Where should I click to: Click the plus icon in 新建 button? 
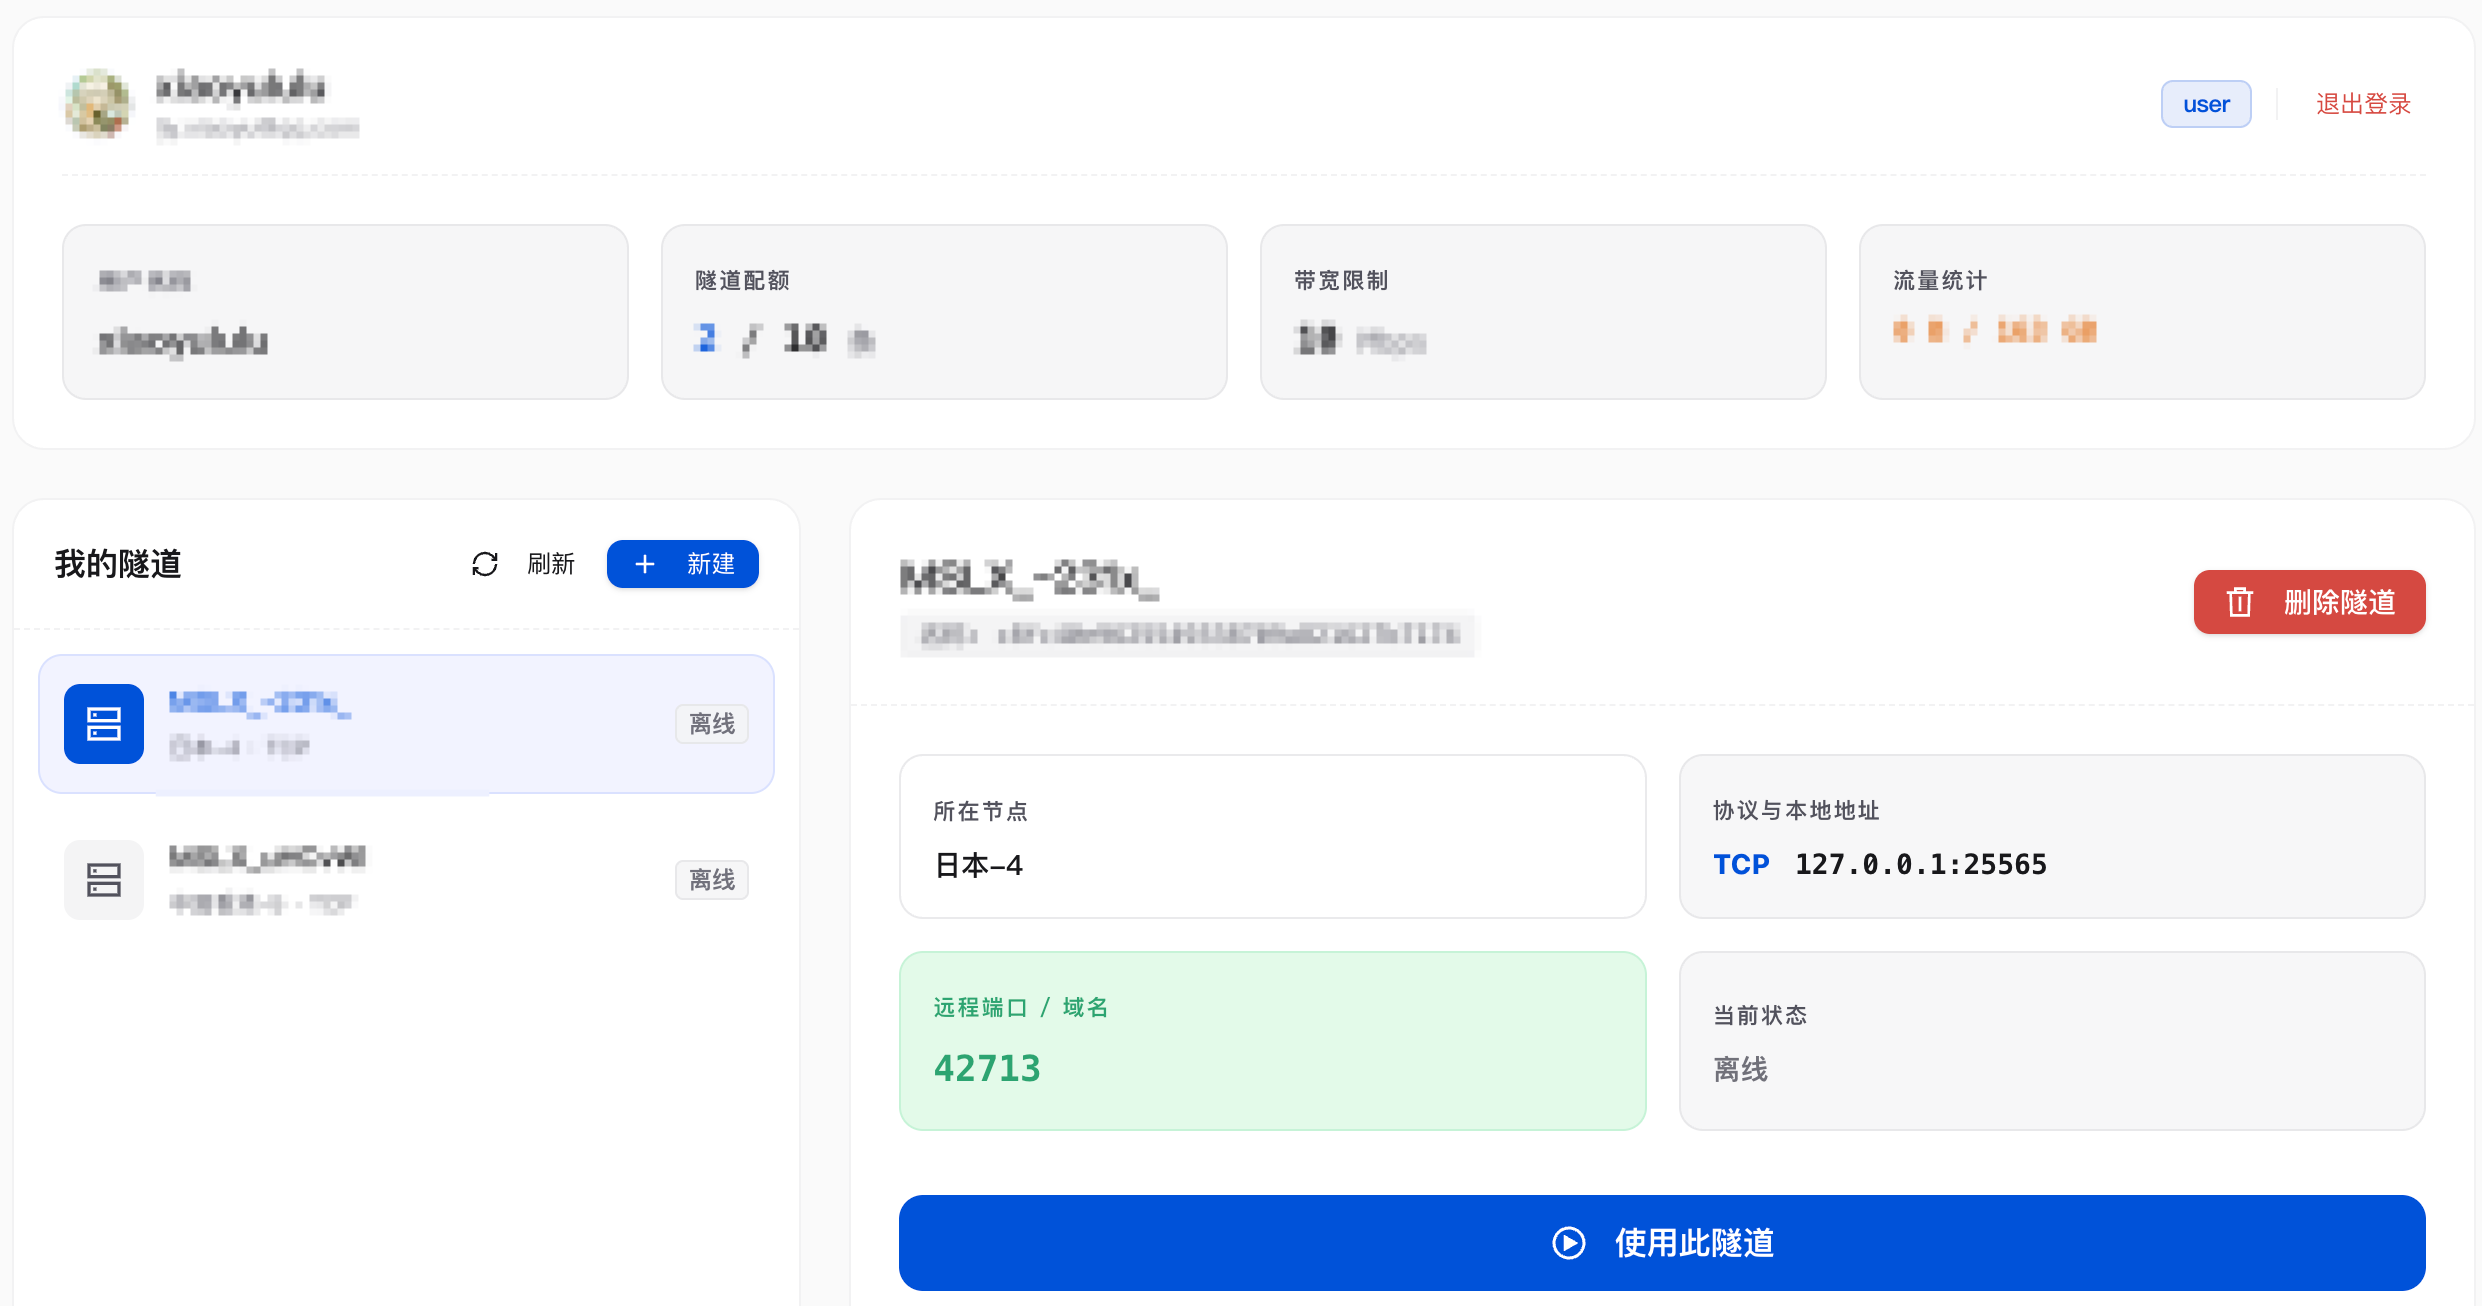[645, 564]
